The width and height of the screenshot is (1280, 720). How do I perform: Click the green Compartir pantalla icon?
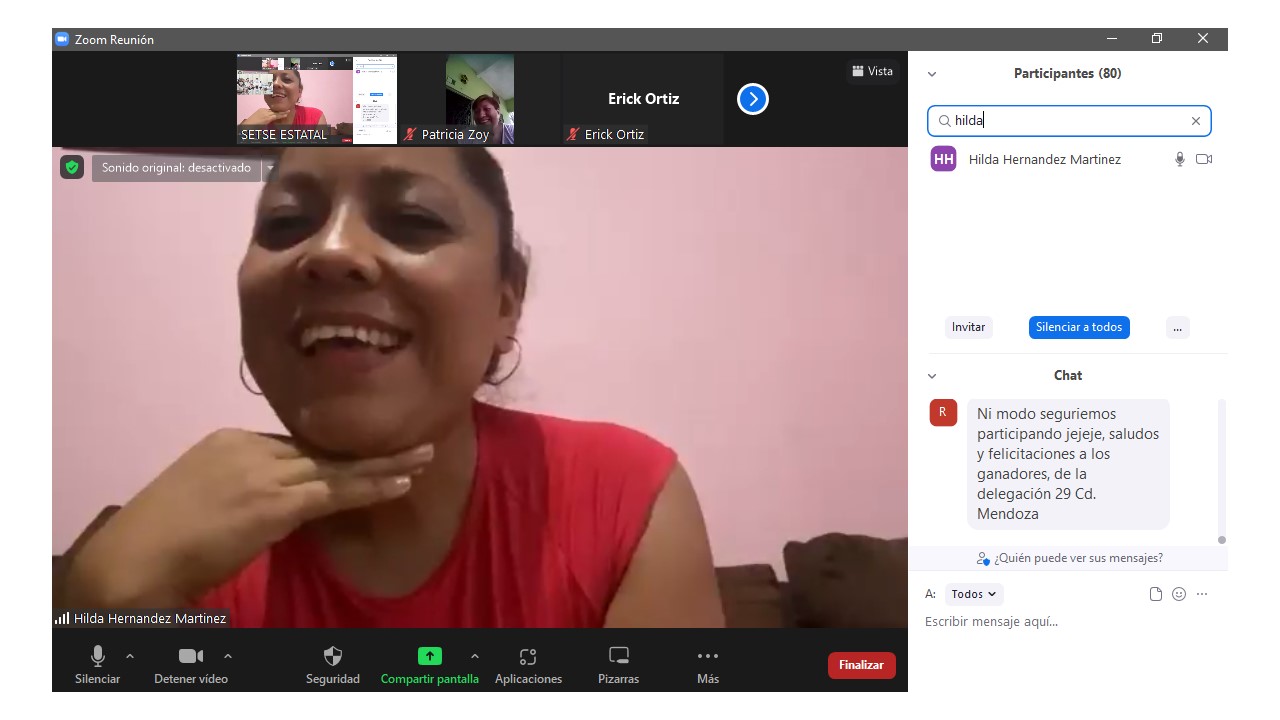point(429,657)
